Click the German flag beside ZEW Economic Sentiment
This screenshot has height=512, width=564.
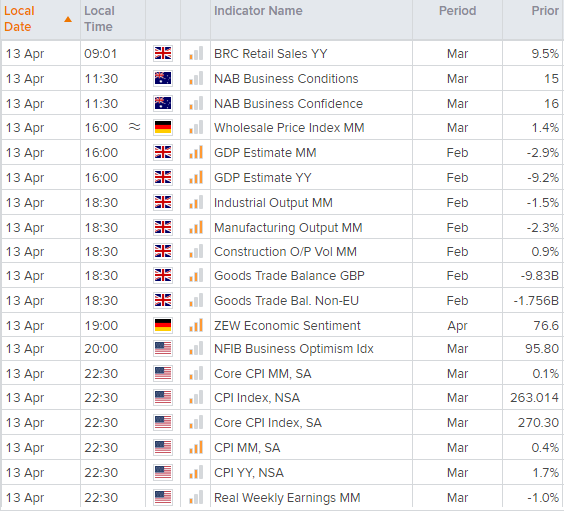click(163, 325)
